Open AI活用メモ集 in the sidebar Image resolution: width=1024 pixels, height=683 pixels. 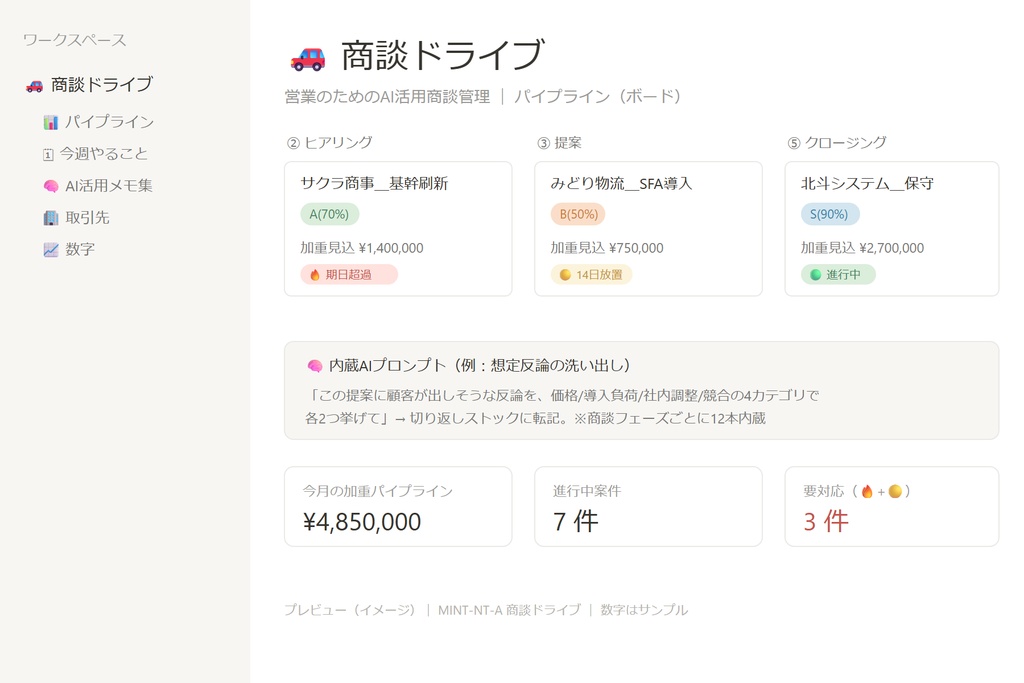[98, 186]
